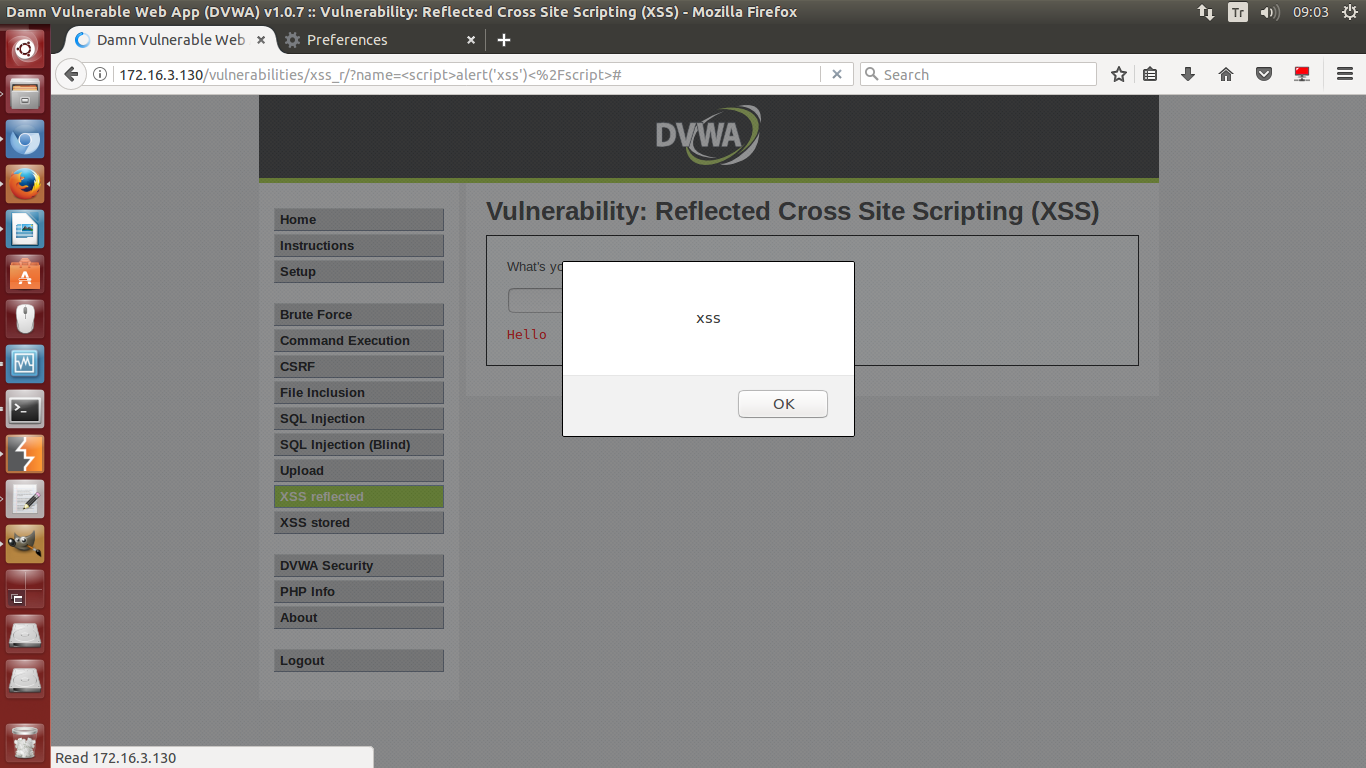This screenshot has width=1366, height=768.
Task: Open the File Inclusion page
Action: [359, 393]
